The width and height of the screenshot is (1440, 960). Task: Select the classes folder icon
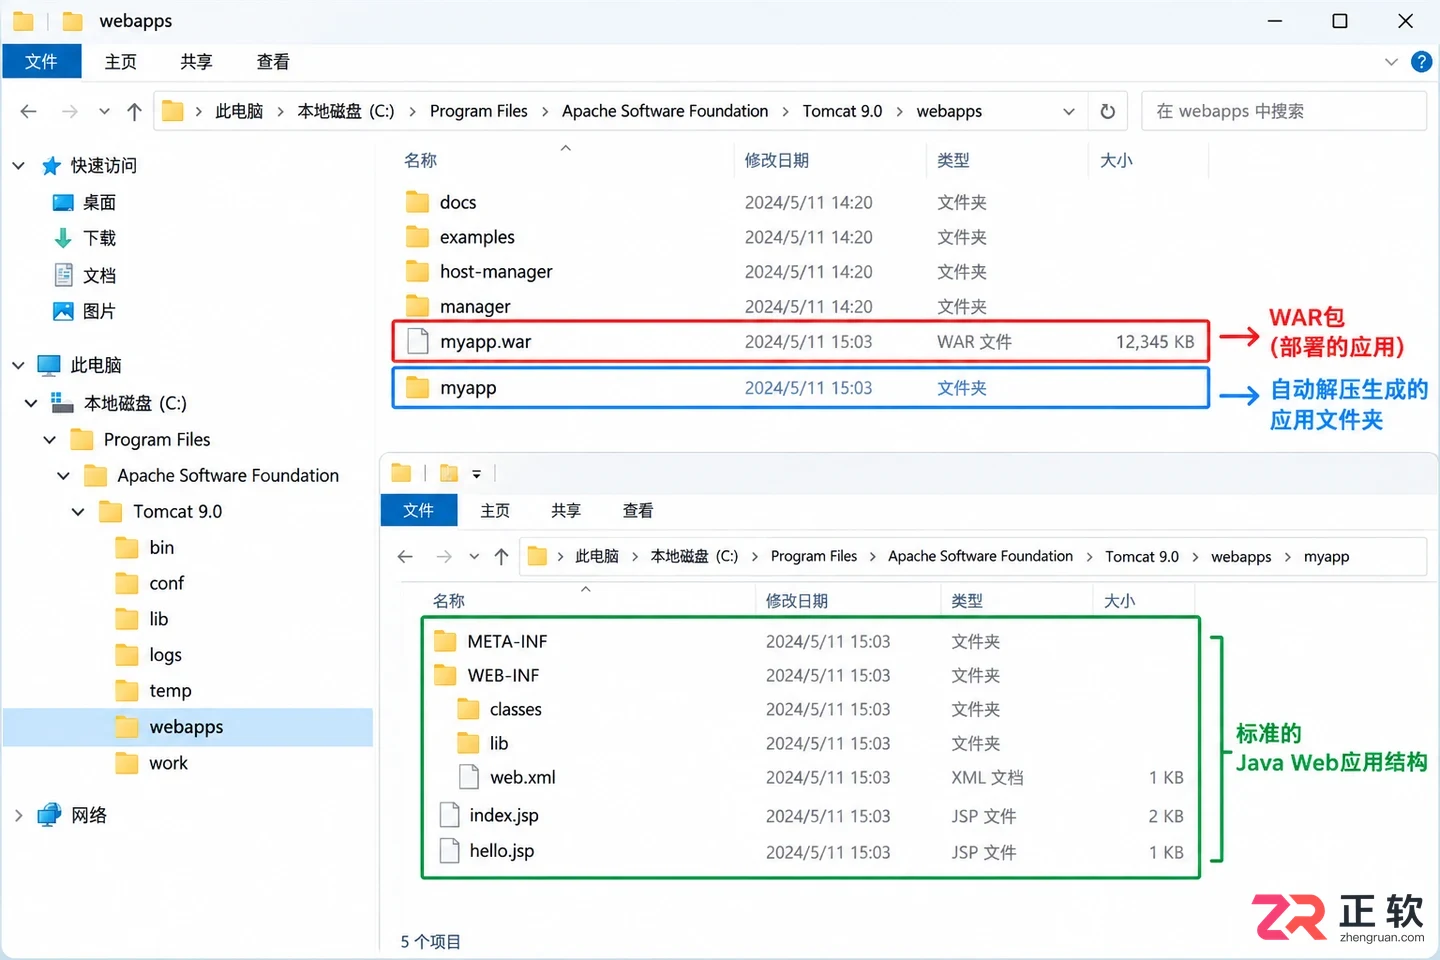click(x=468, y=709)
